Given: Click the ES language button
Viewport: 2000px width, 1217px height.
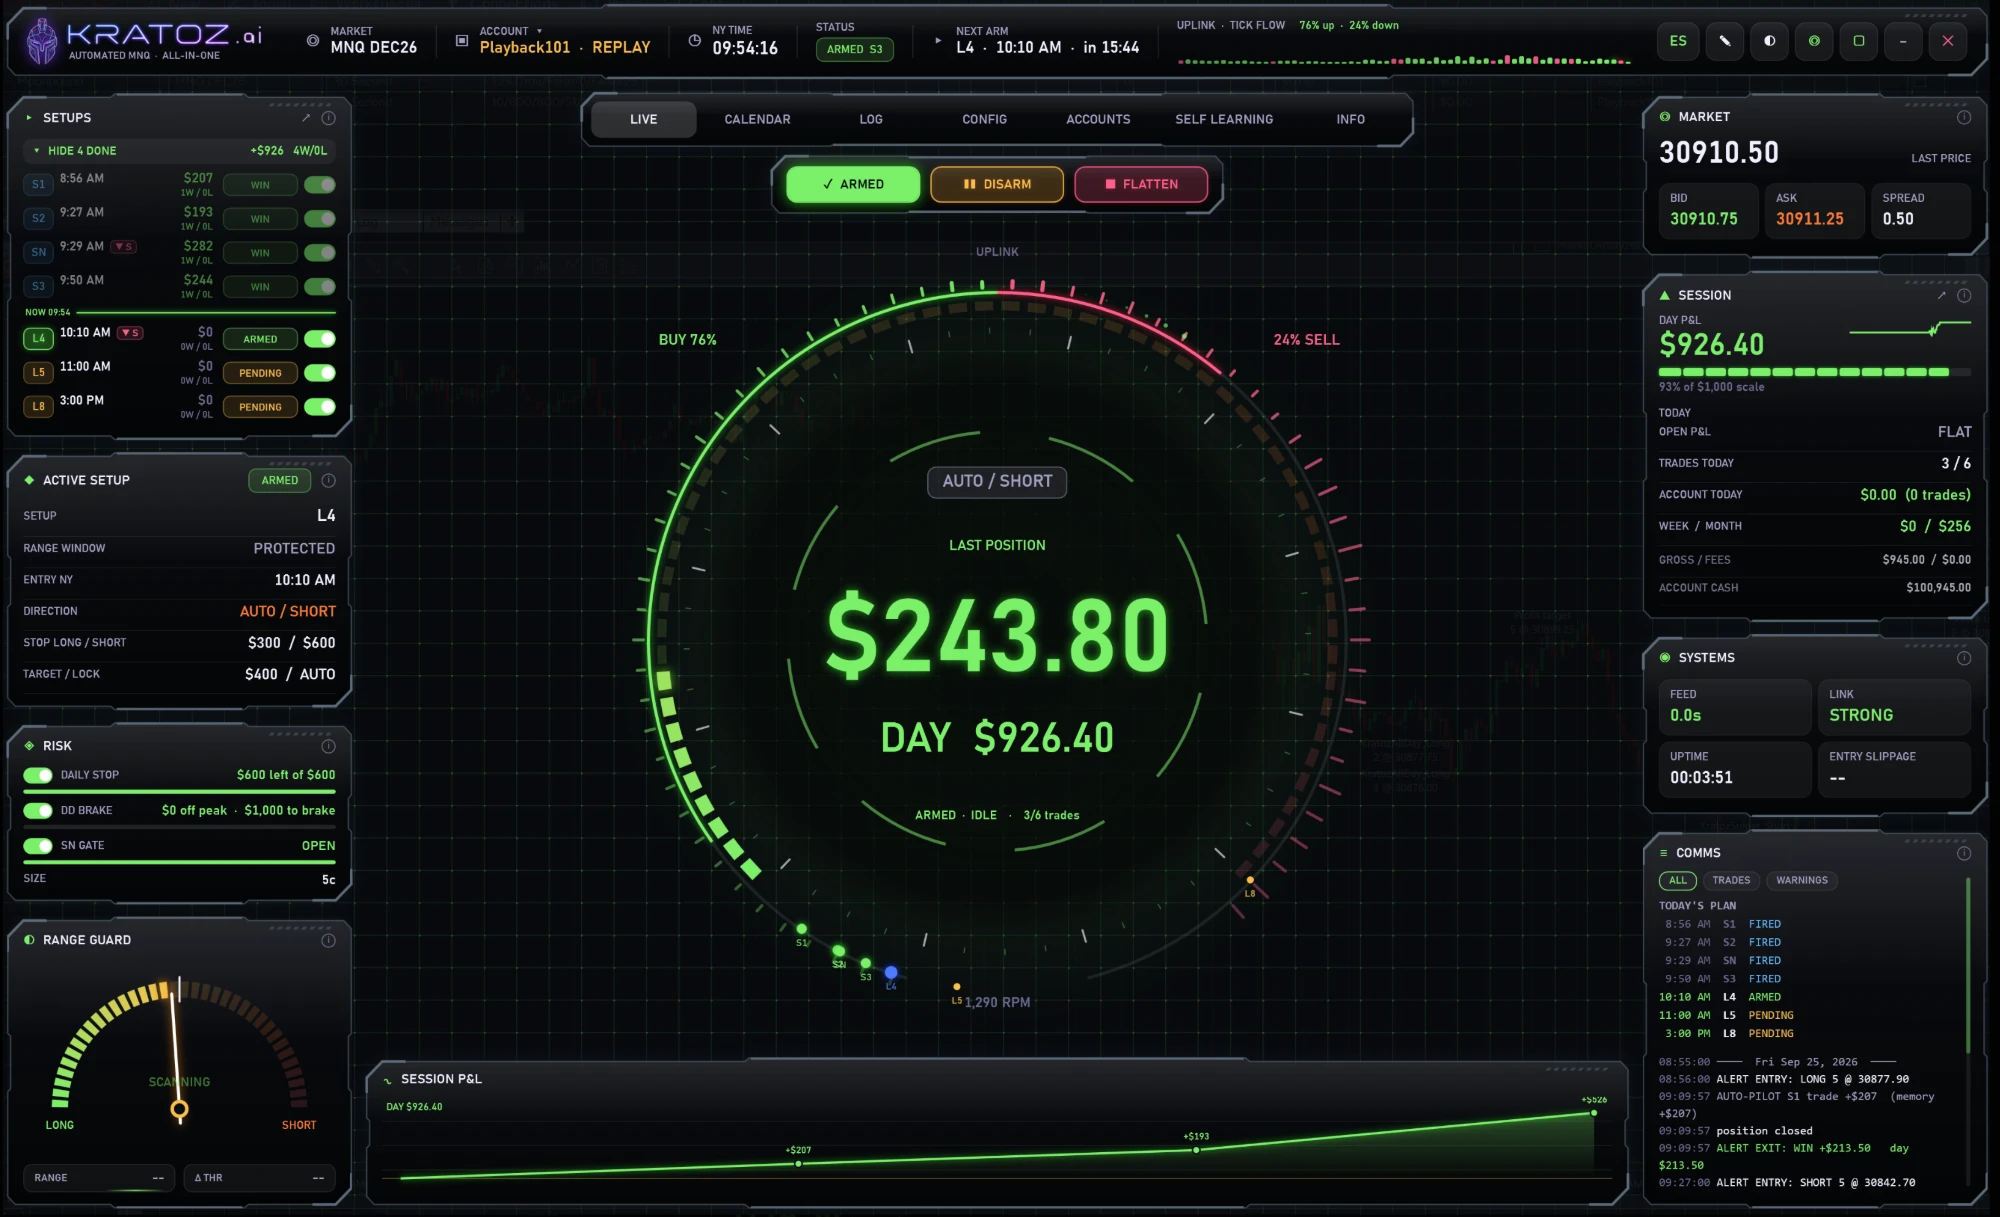Looking at the screenshot, I should point(1678,41).
